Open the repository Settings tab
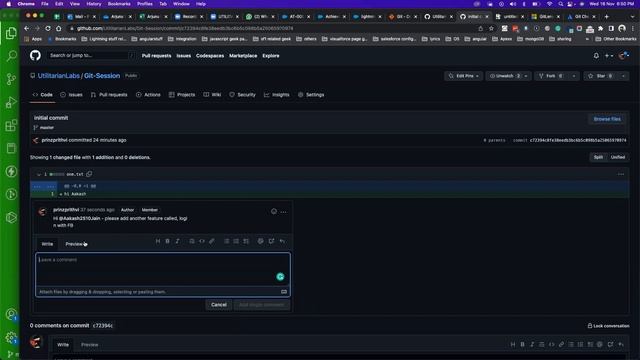 tap(311, 95)
